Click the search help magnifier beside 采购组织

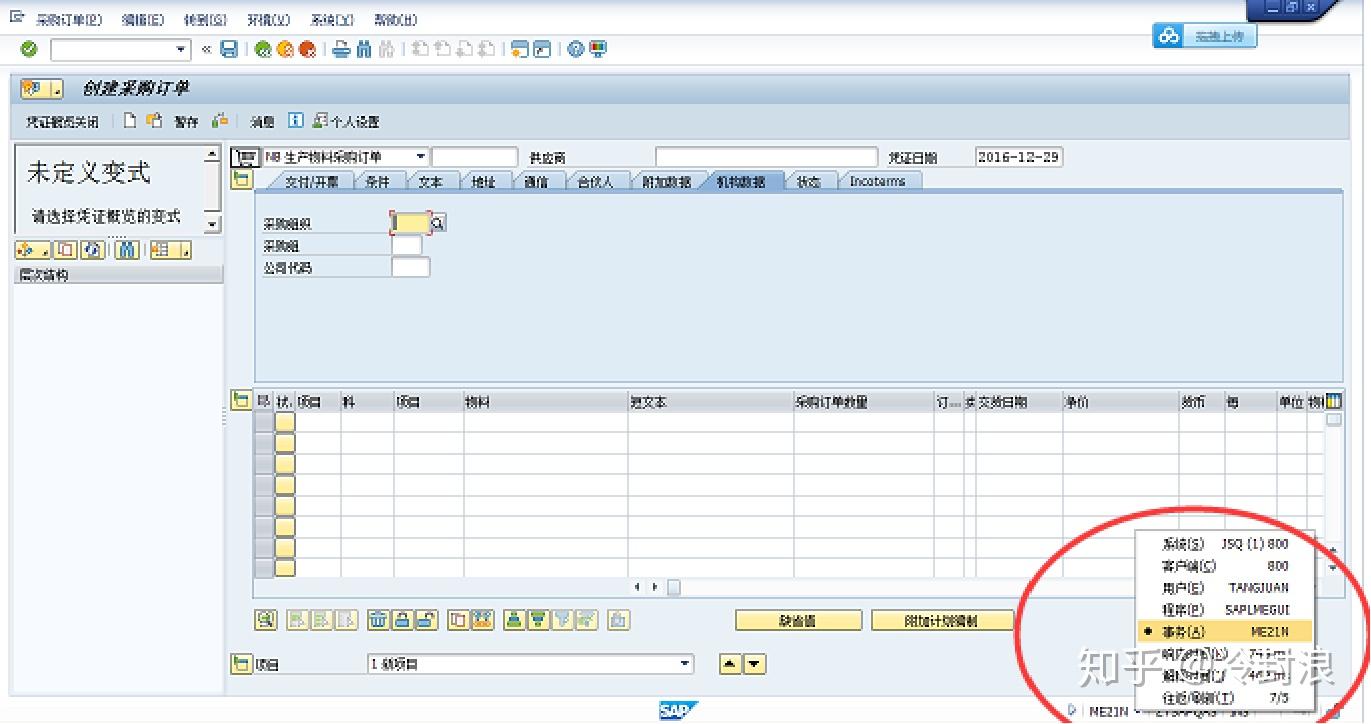pyautogui.click(x=438, y=223)
